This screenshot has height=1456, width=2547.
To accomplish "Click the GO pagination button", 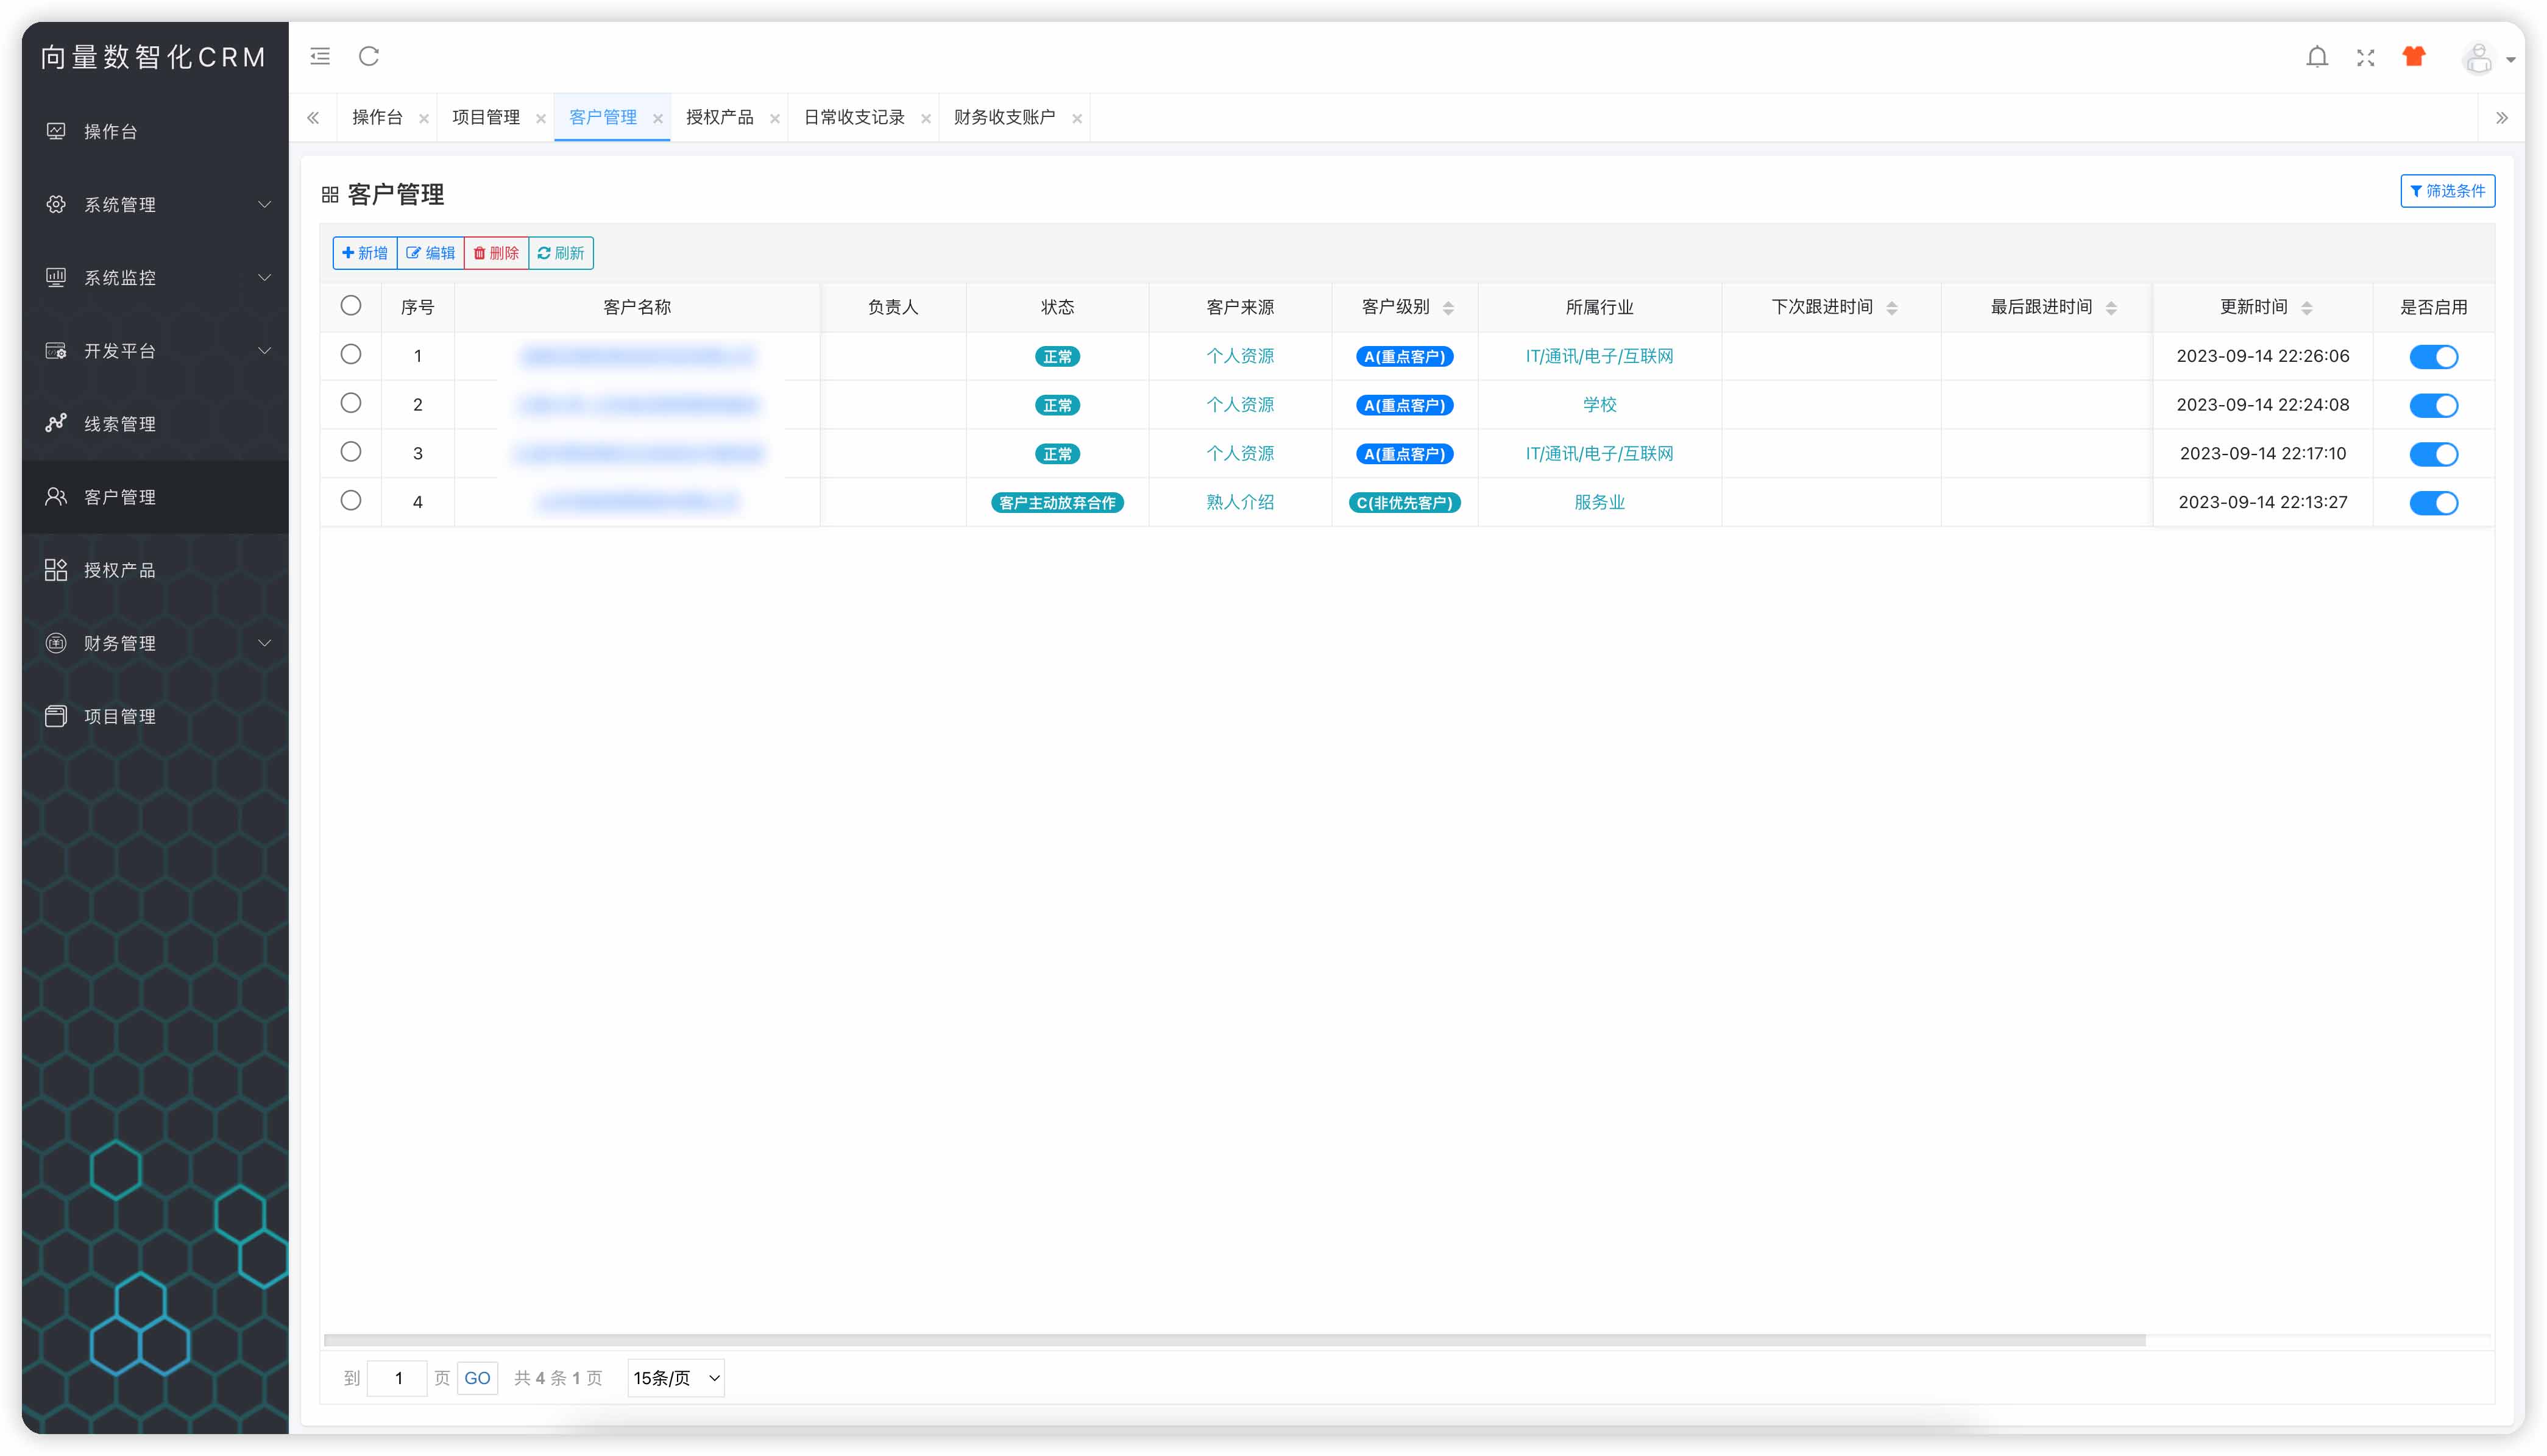I will pyautogui.click(x=477, y=1378).
